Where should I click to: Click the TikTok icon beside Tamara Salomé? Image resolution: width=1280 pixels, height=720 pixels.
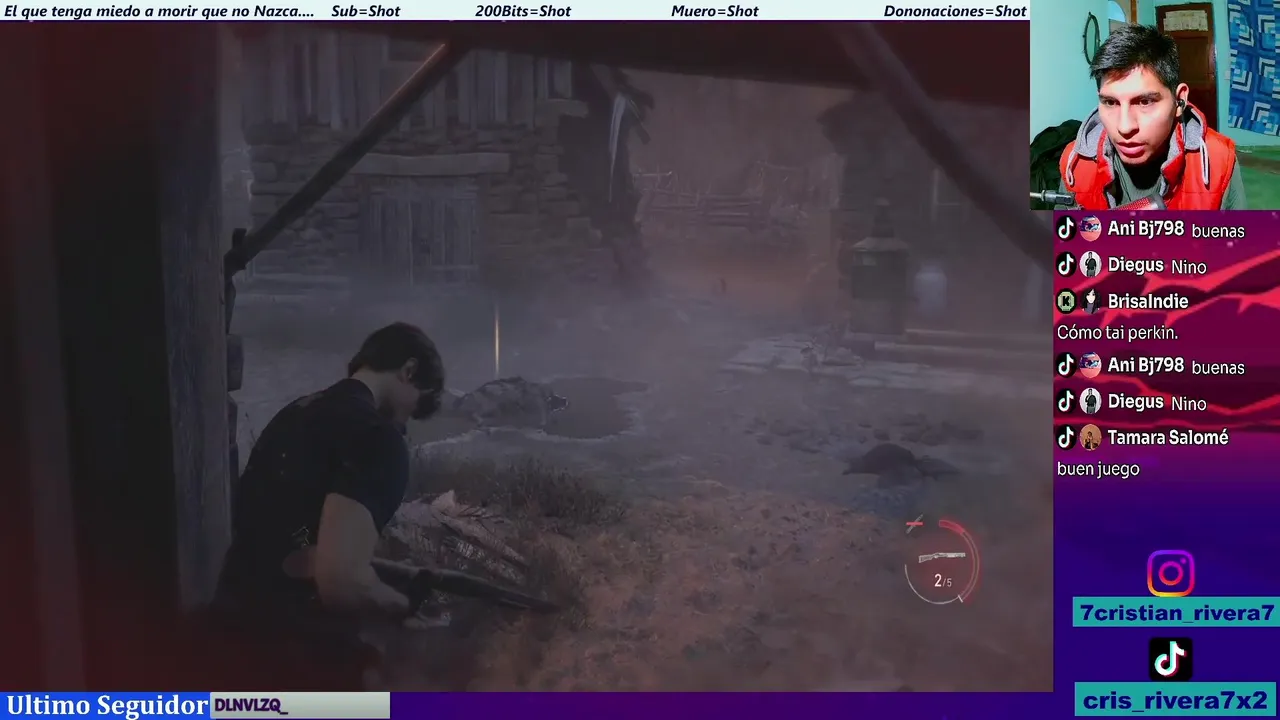(x=1066, y=437)
